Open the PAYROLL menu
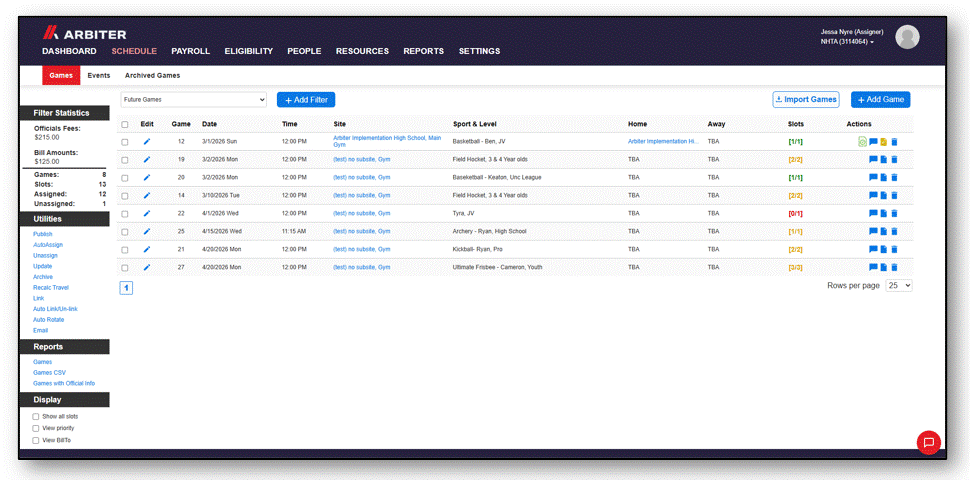The height and width of the screenshot is (480, 970). coord(191,51)
